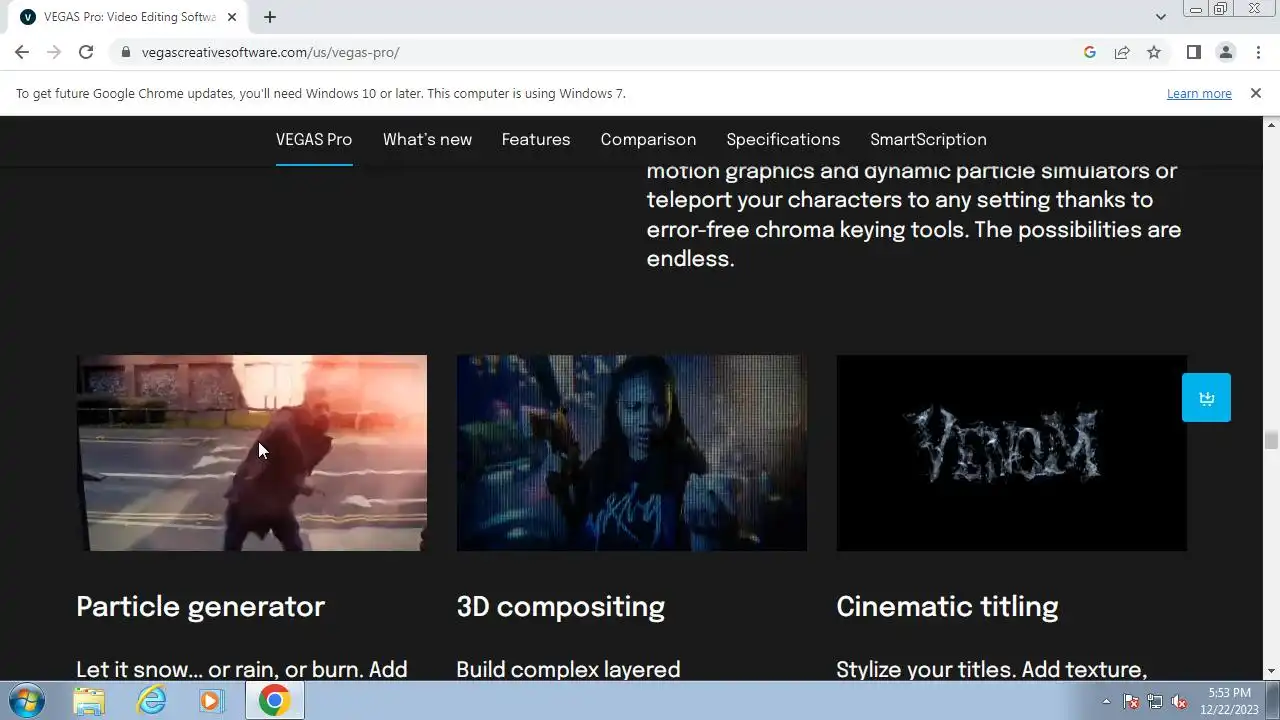The image size is (1280, 720).
Task: Click the scrollbar down arrow
Action: [x=1271, y=672]
